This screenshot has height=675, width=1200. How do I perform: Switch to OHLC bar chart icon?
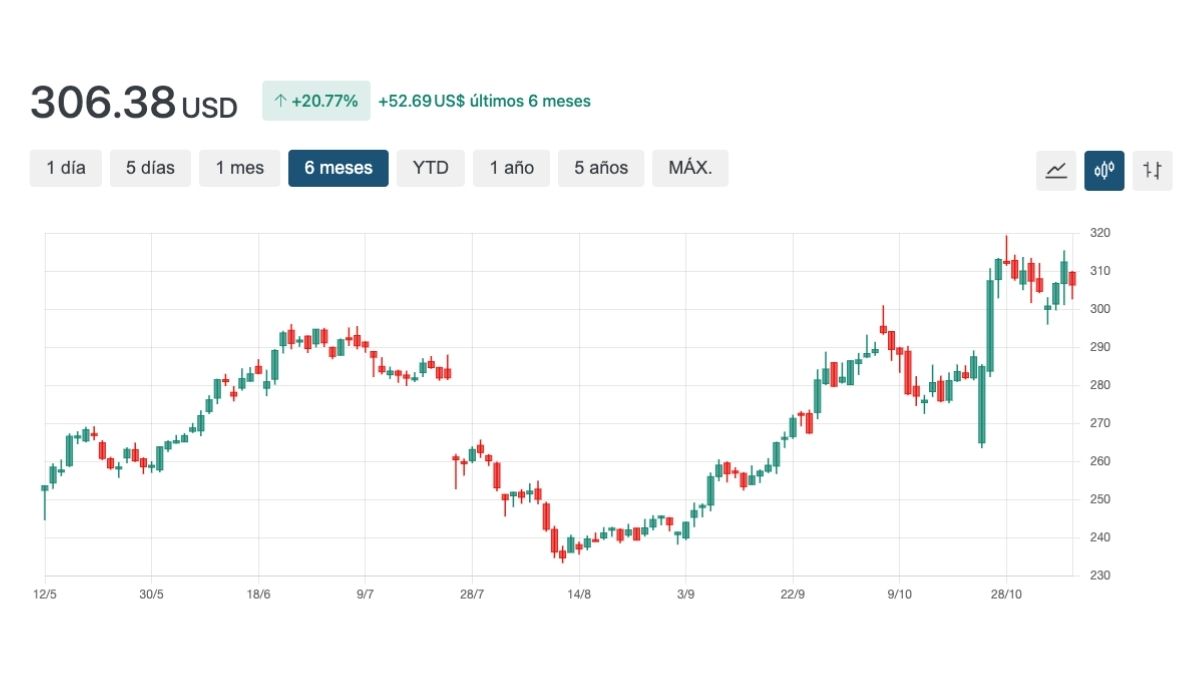click(1152, 170)
